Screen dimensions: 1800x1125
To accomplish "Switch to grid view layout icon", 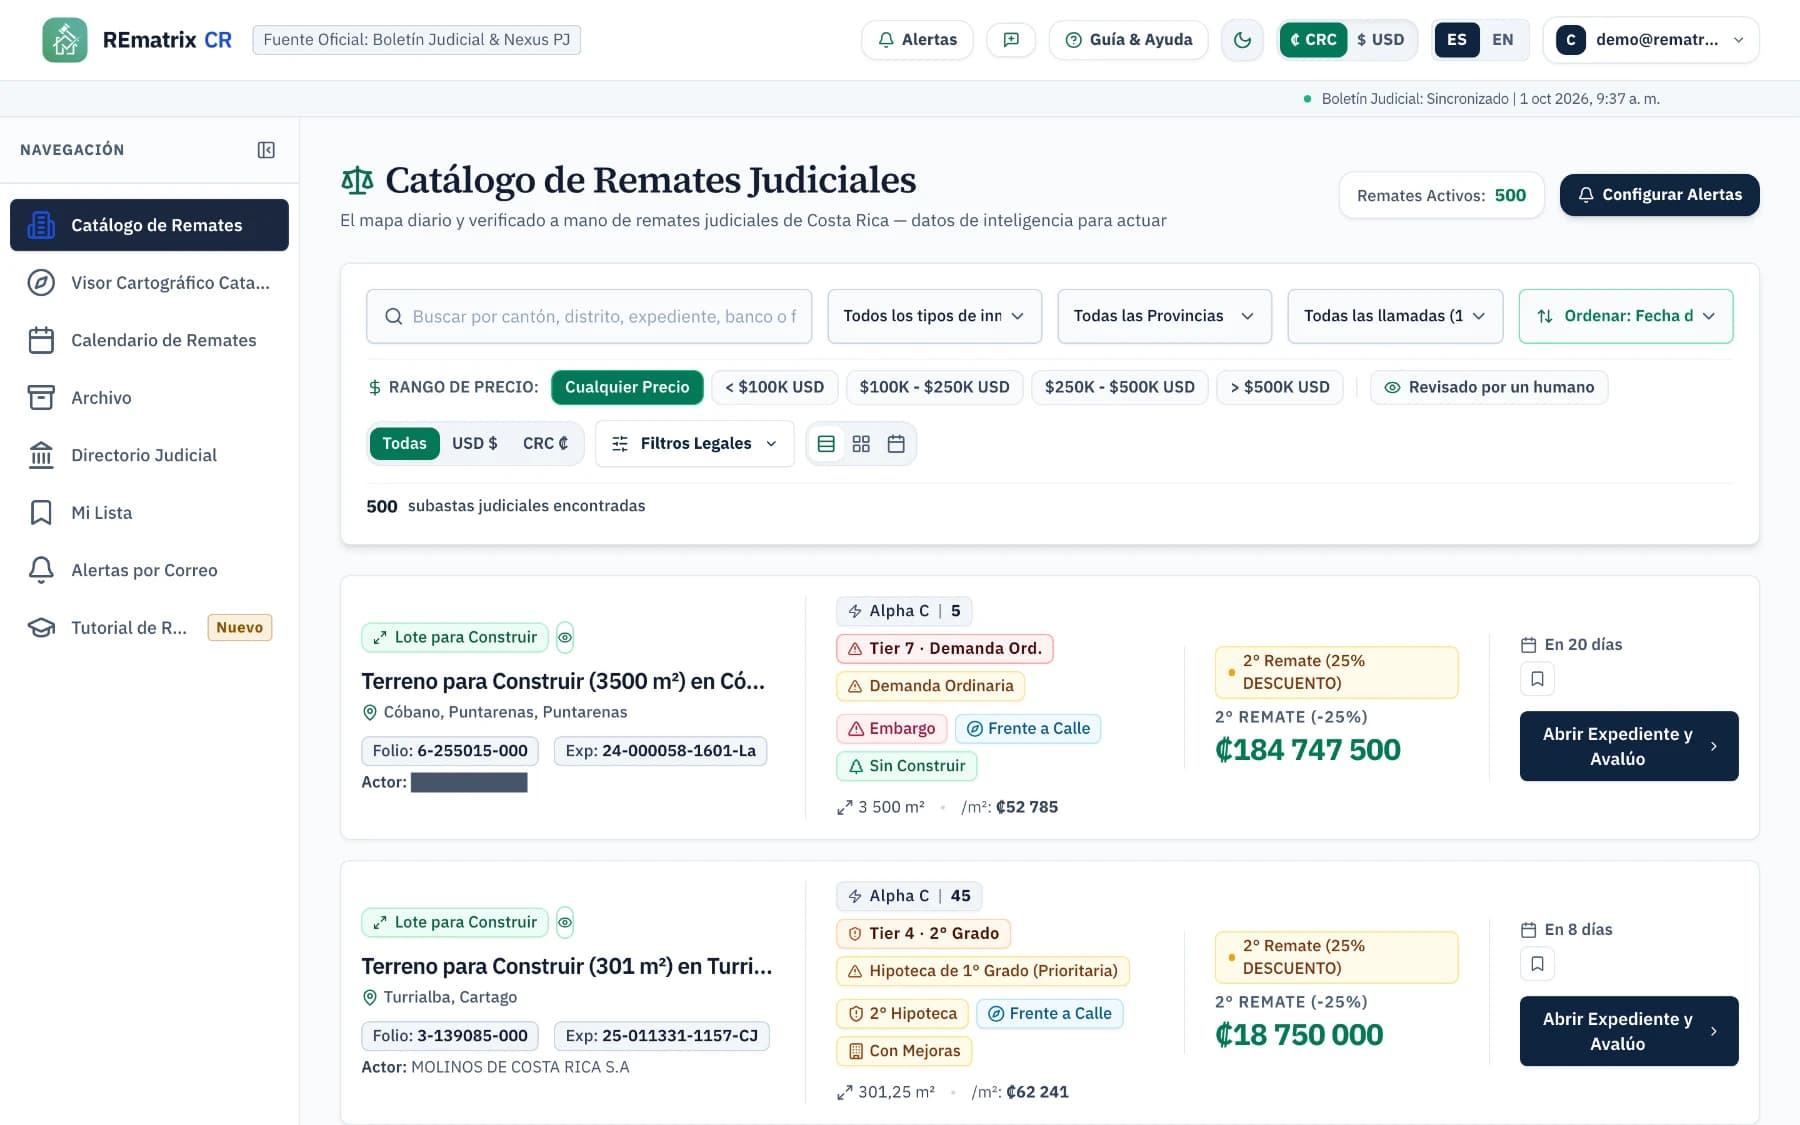I will tap(861, 444).
